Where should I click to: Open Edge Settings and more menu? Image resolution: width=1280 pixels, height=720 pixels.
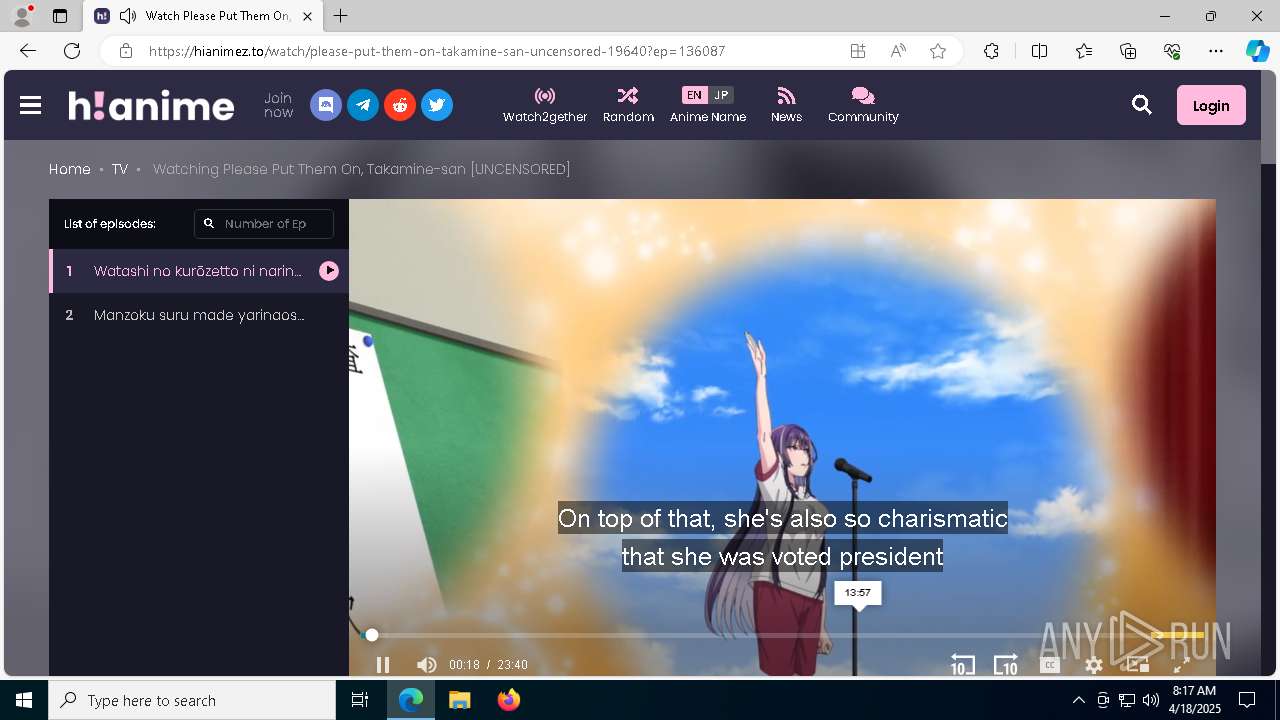tap(1216, 51)
